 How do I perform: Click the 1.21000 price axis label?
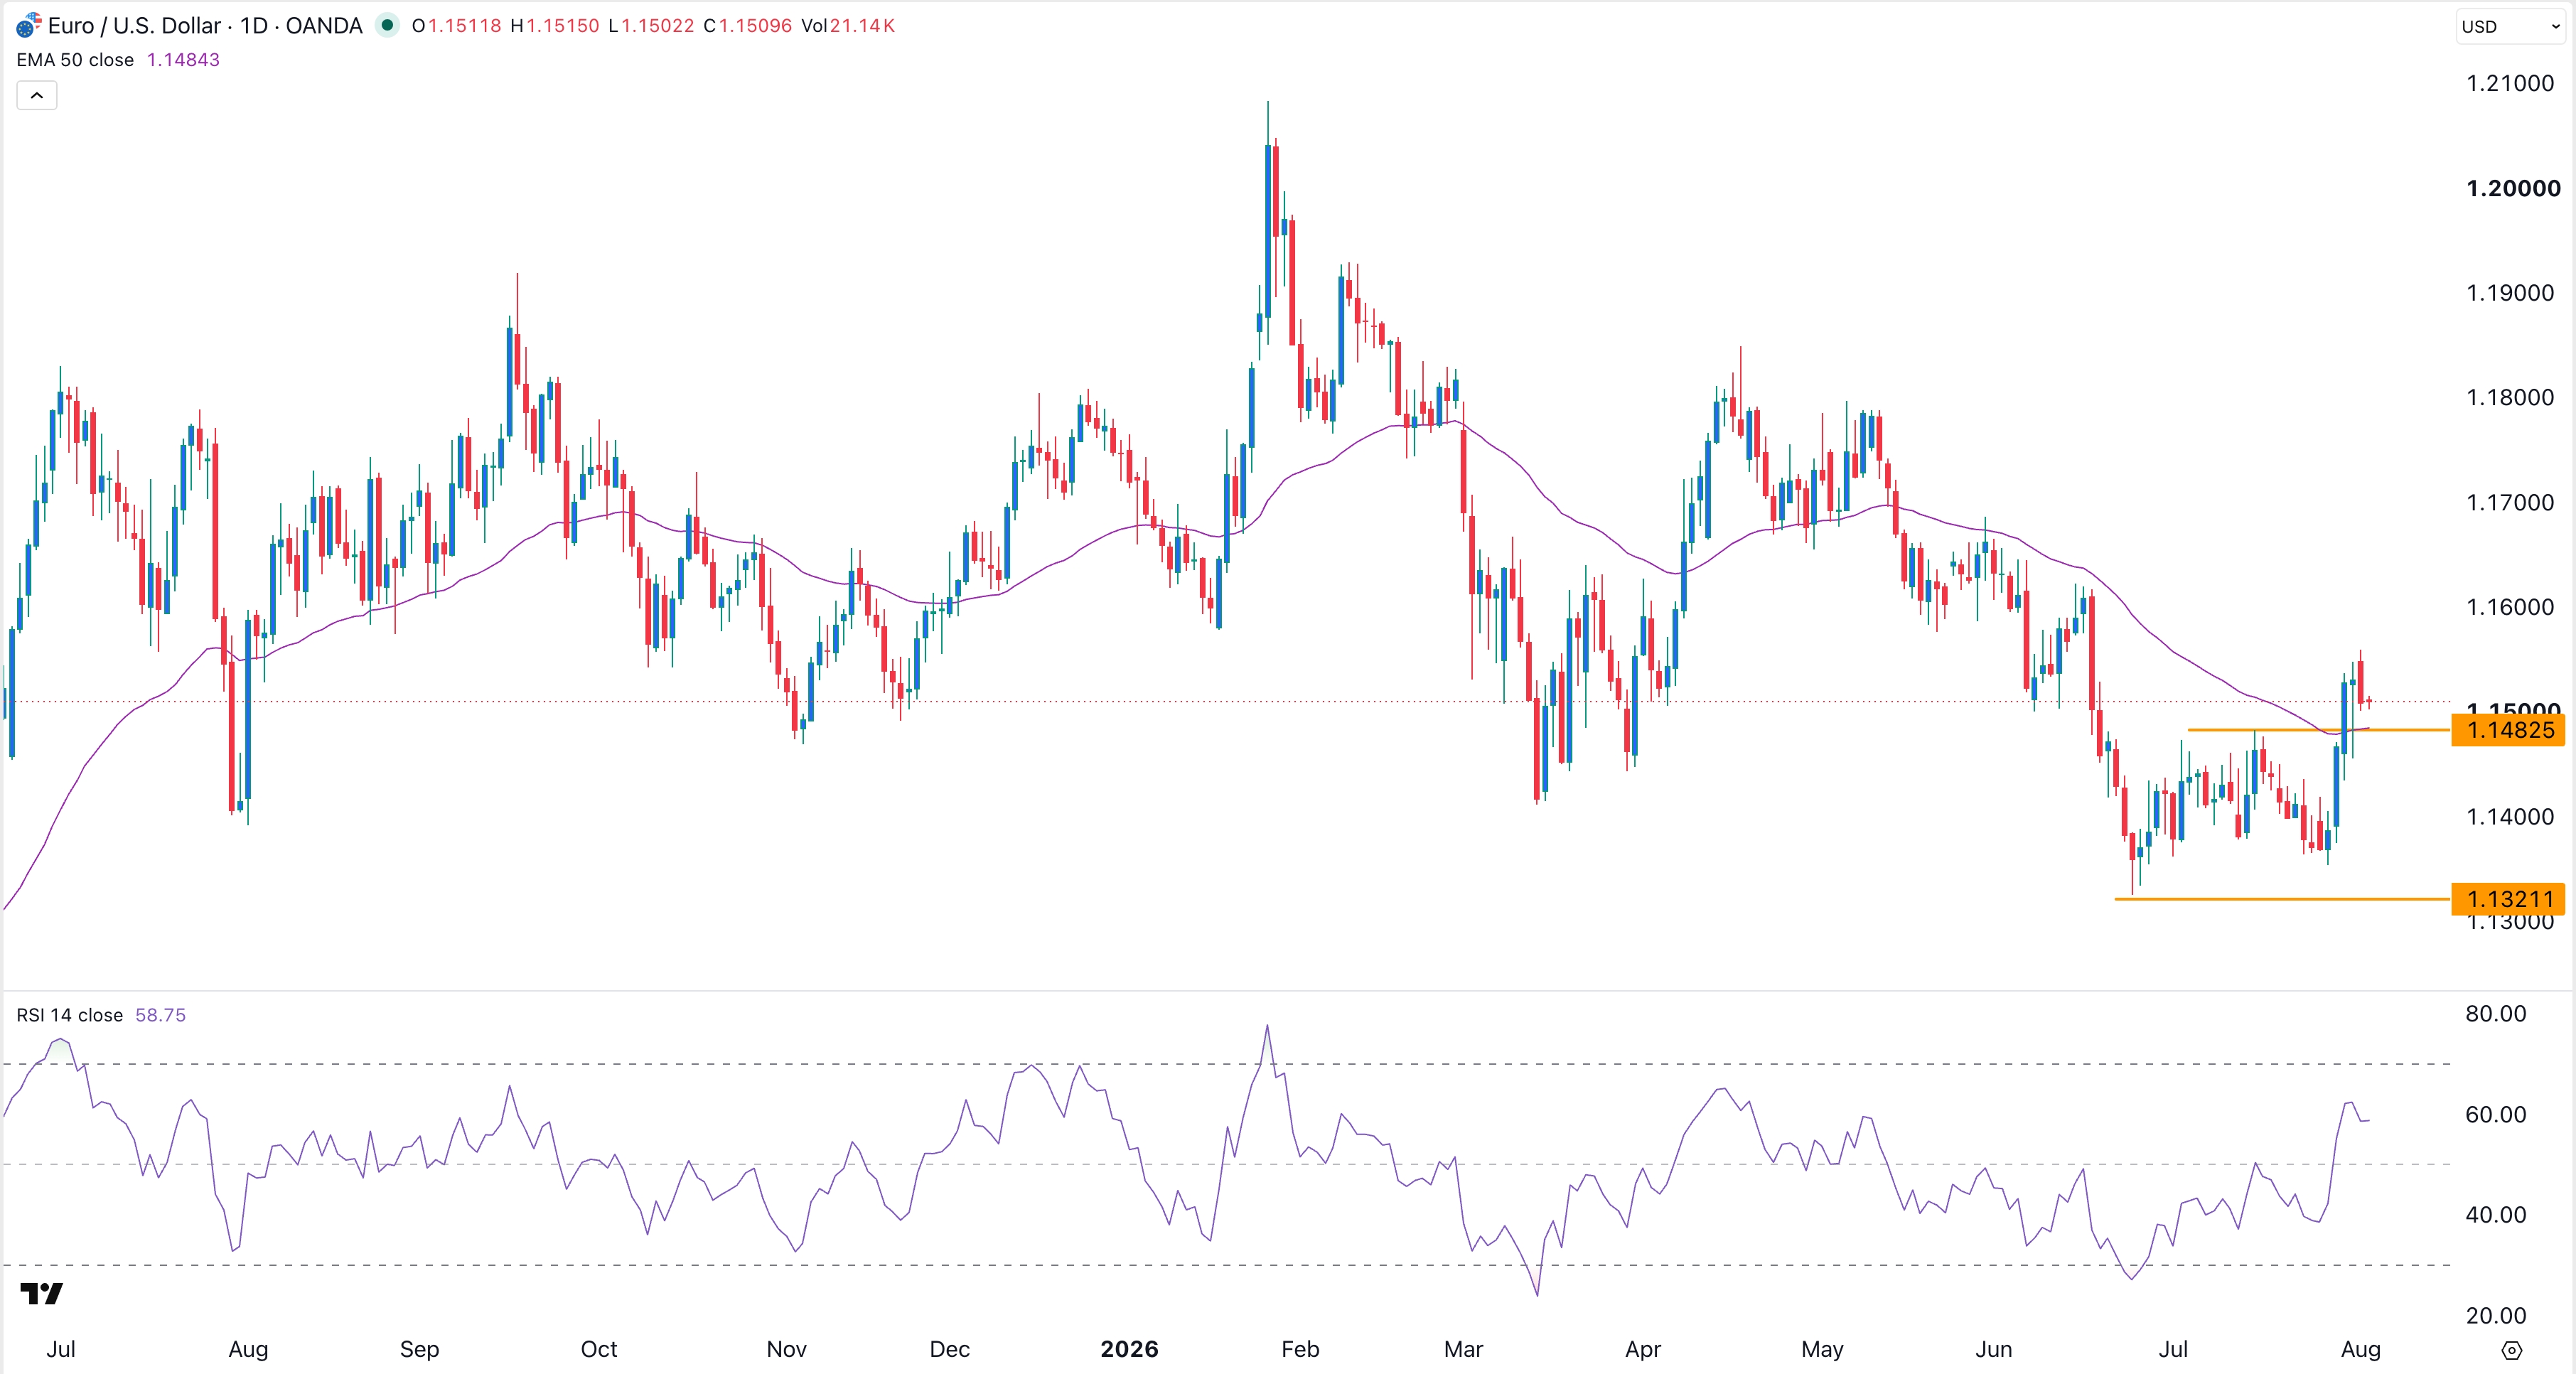pos(2510,84)
